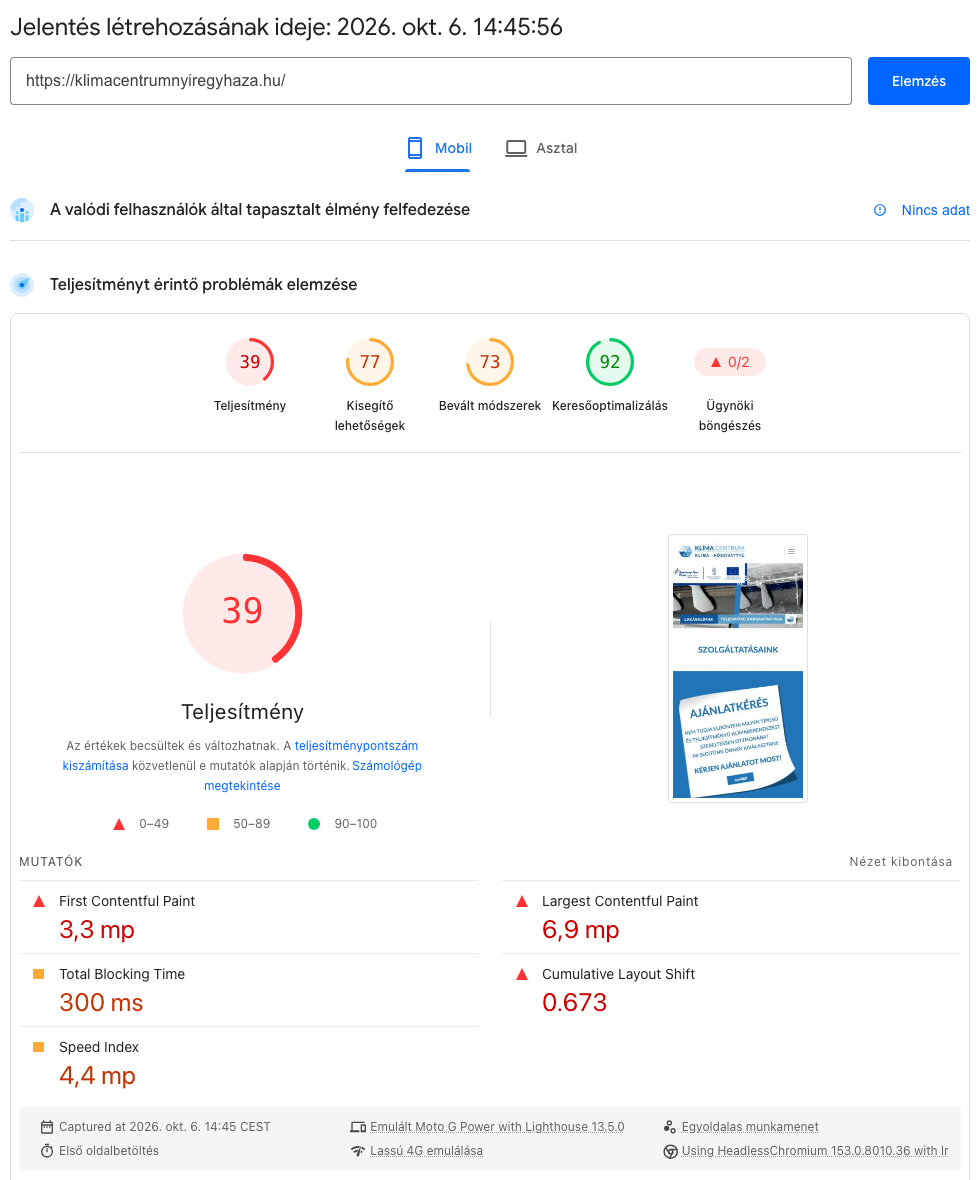Screen dimensions: 980x1180
Task: Click the orange square next to Speed Index
Action: click(38, 1047)
